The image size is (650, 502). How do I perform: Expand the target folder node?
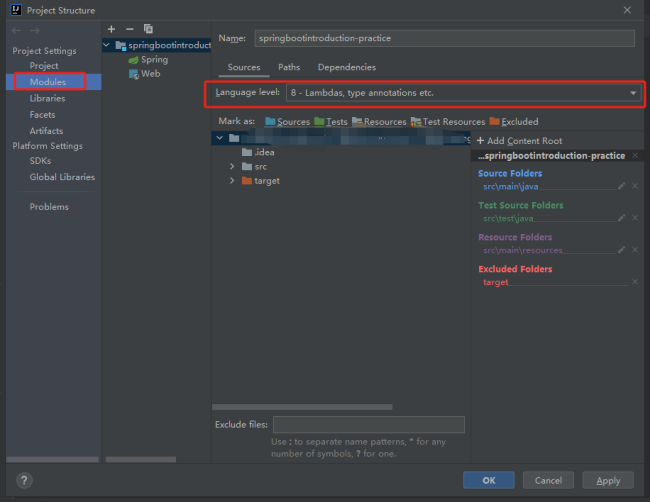(x=232, y=181)
